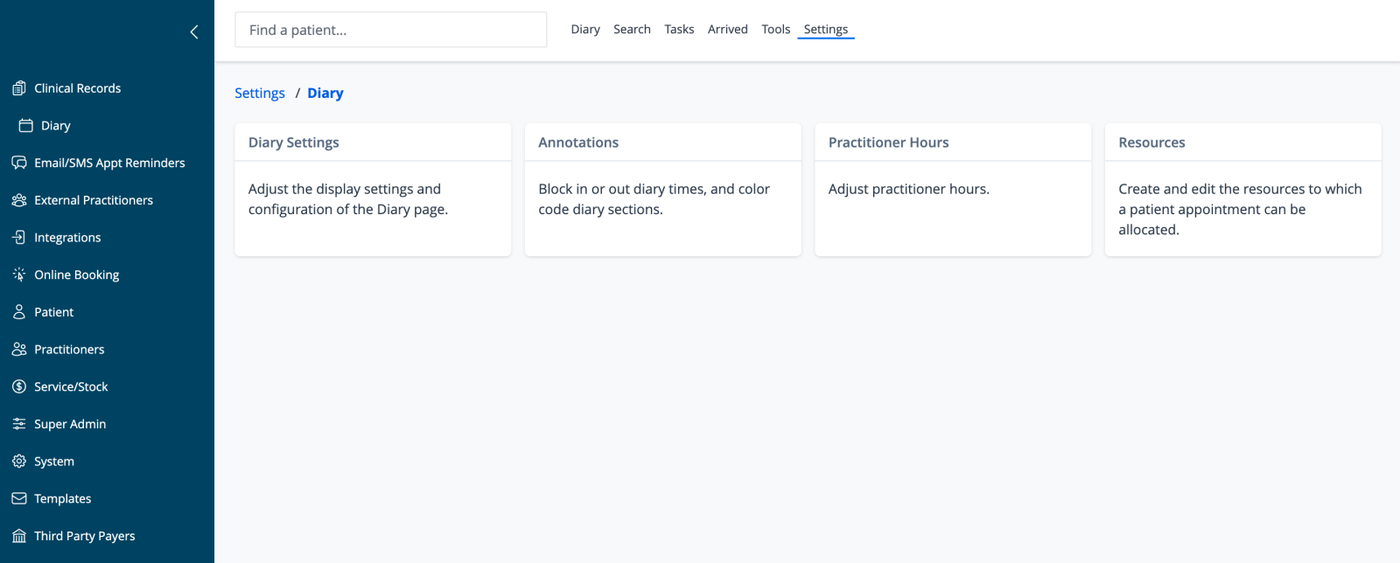Click the Third Party Payers bank icon
Image resolution: width=1400 pixels, height=563 pixels.
pyautogui.click(x=19, y=536)
